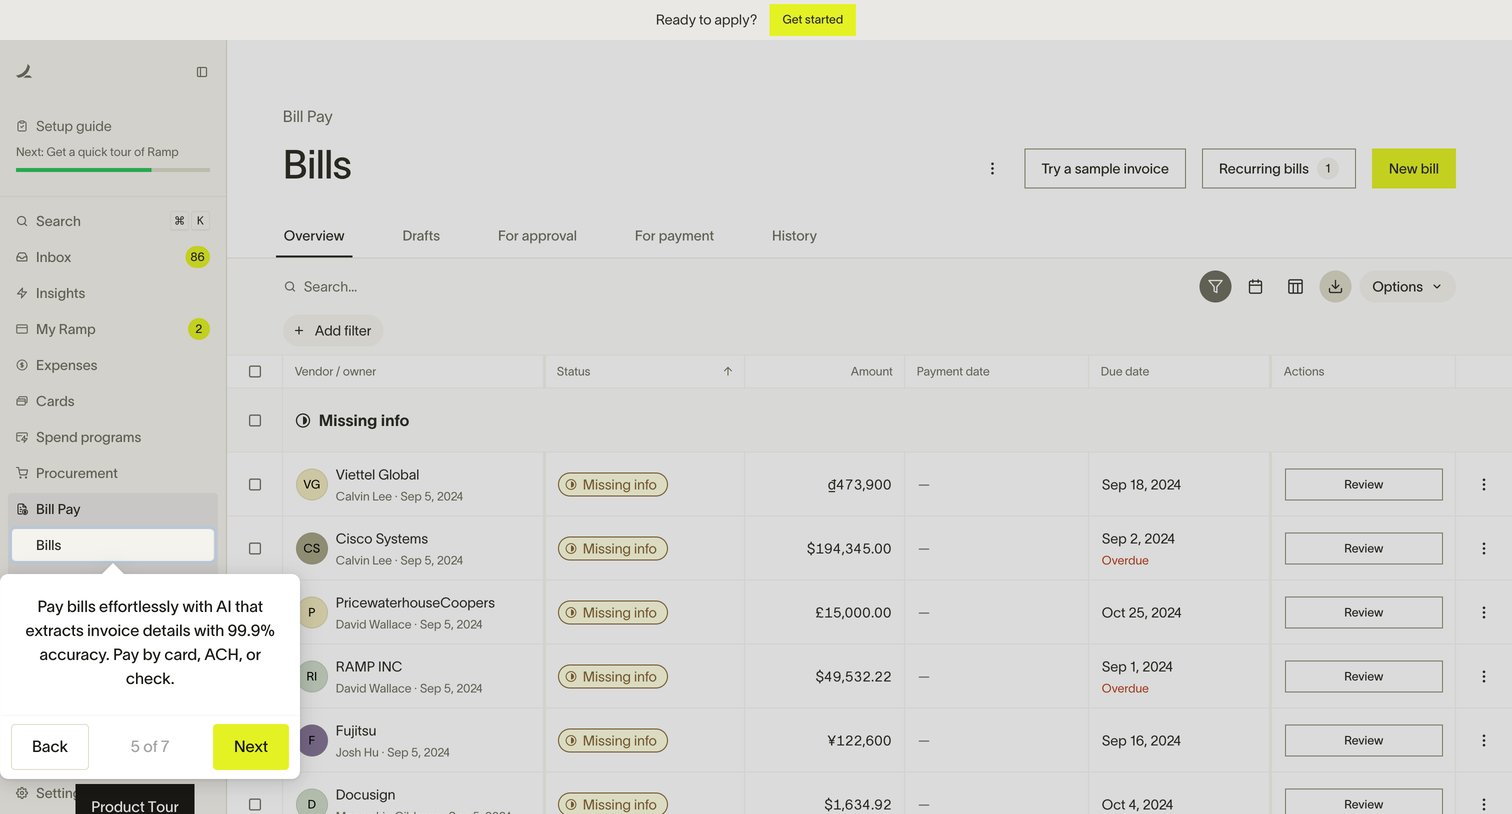Switch to the Drafts tab

421,236
